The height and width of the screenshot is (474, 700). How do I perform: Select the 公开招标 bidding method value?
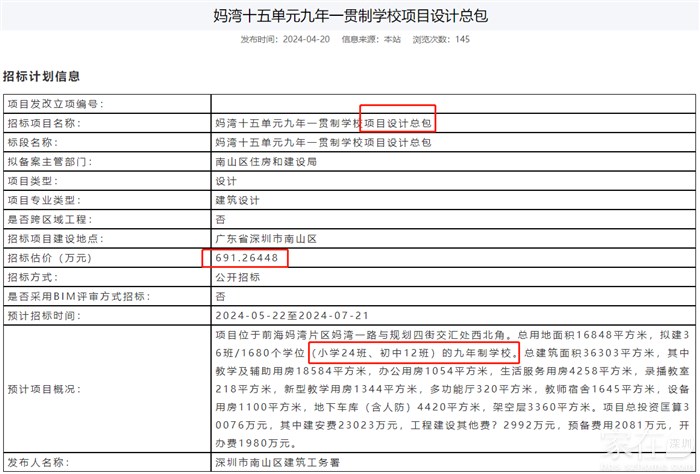(236, 277)
